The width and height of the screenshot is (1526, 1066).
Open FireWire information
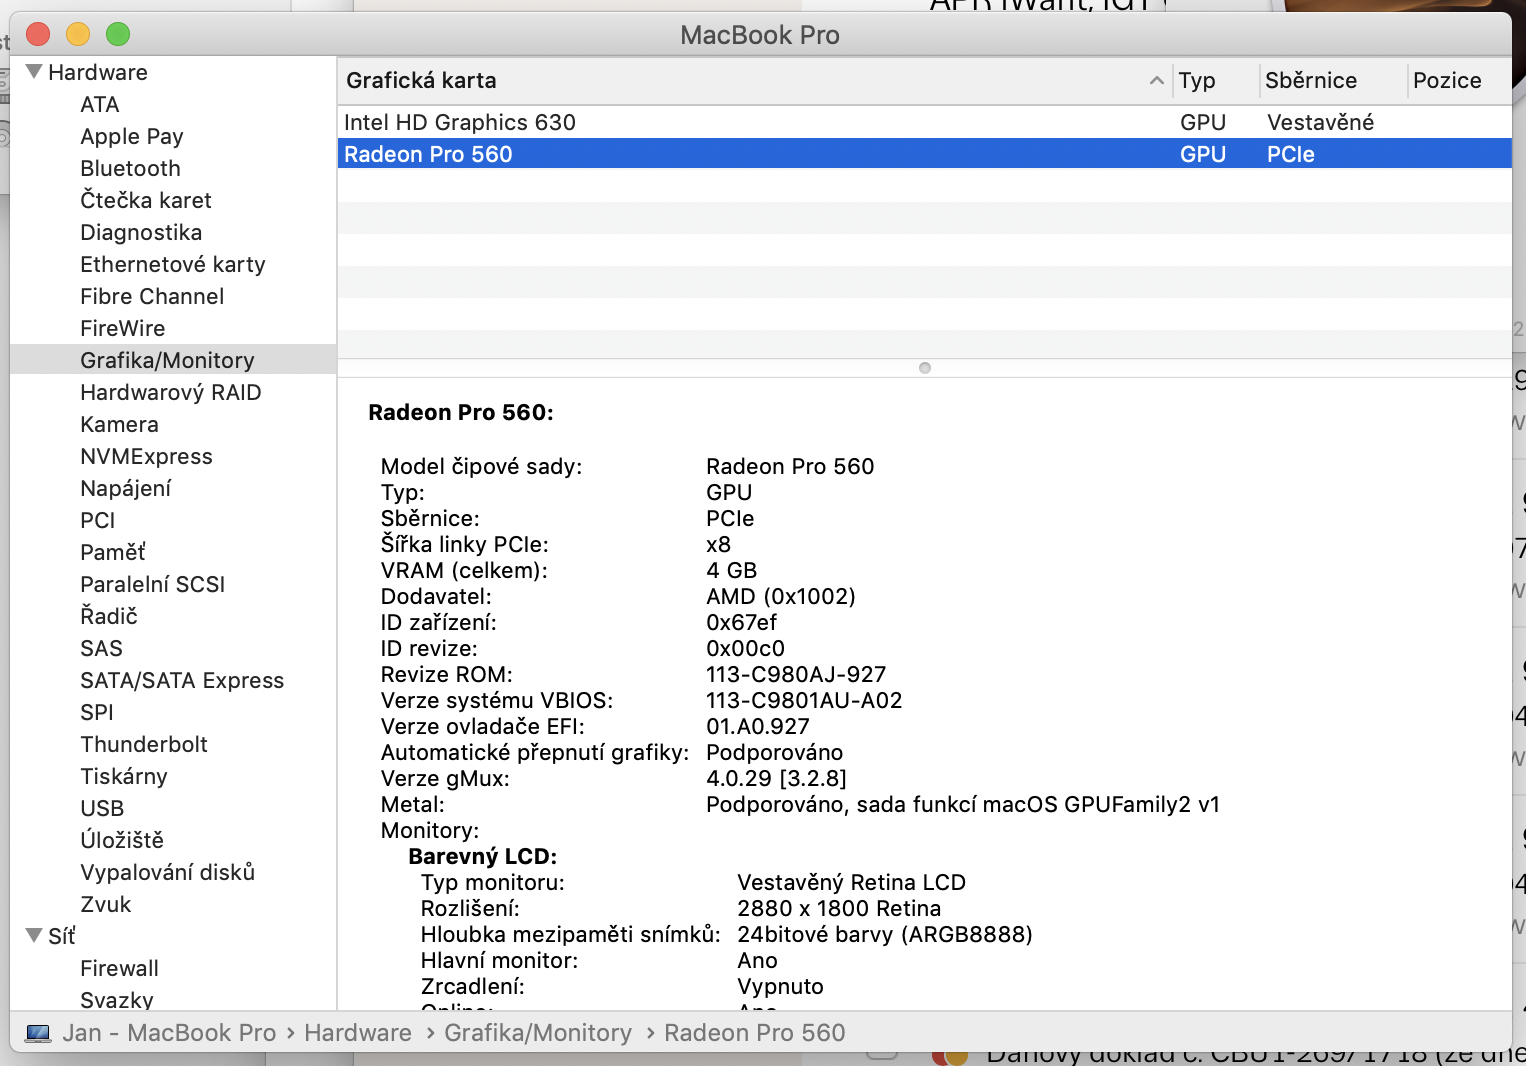[x=123, y=328]
